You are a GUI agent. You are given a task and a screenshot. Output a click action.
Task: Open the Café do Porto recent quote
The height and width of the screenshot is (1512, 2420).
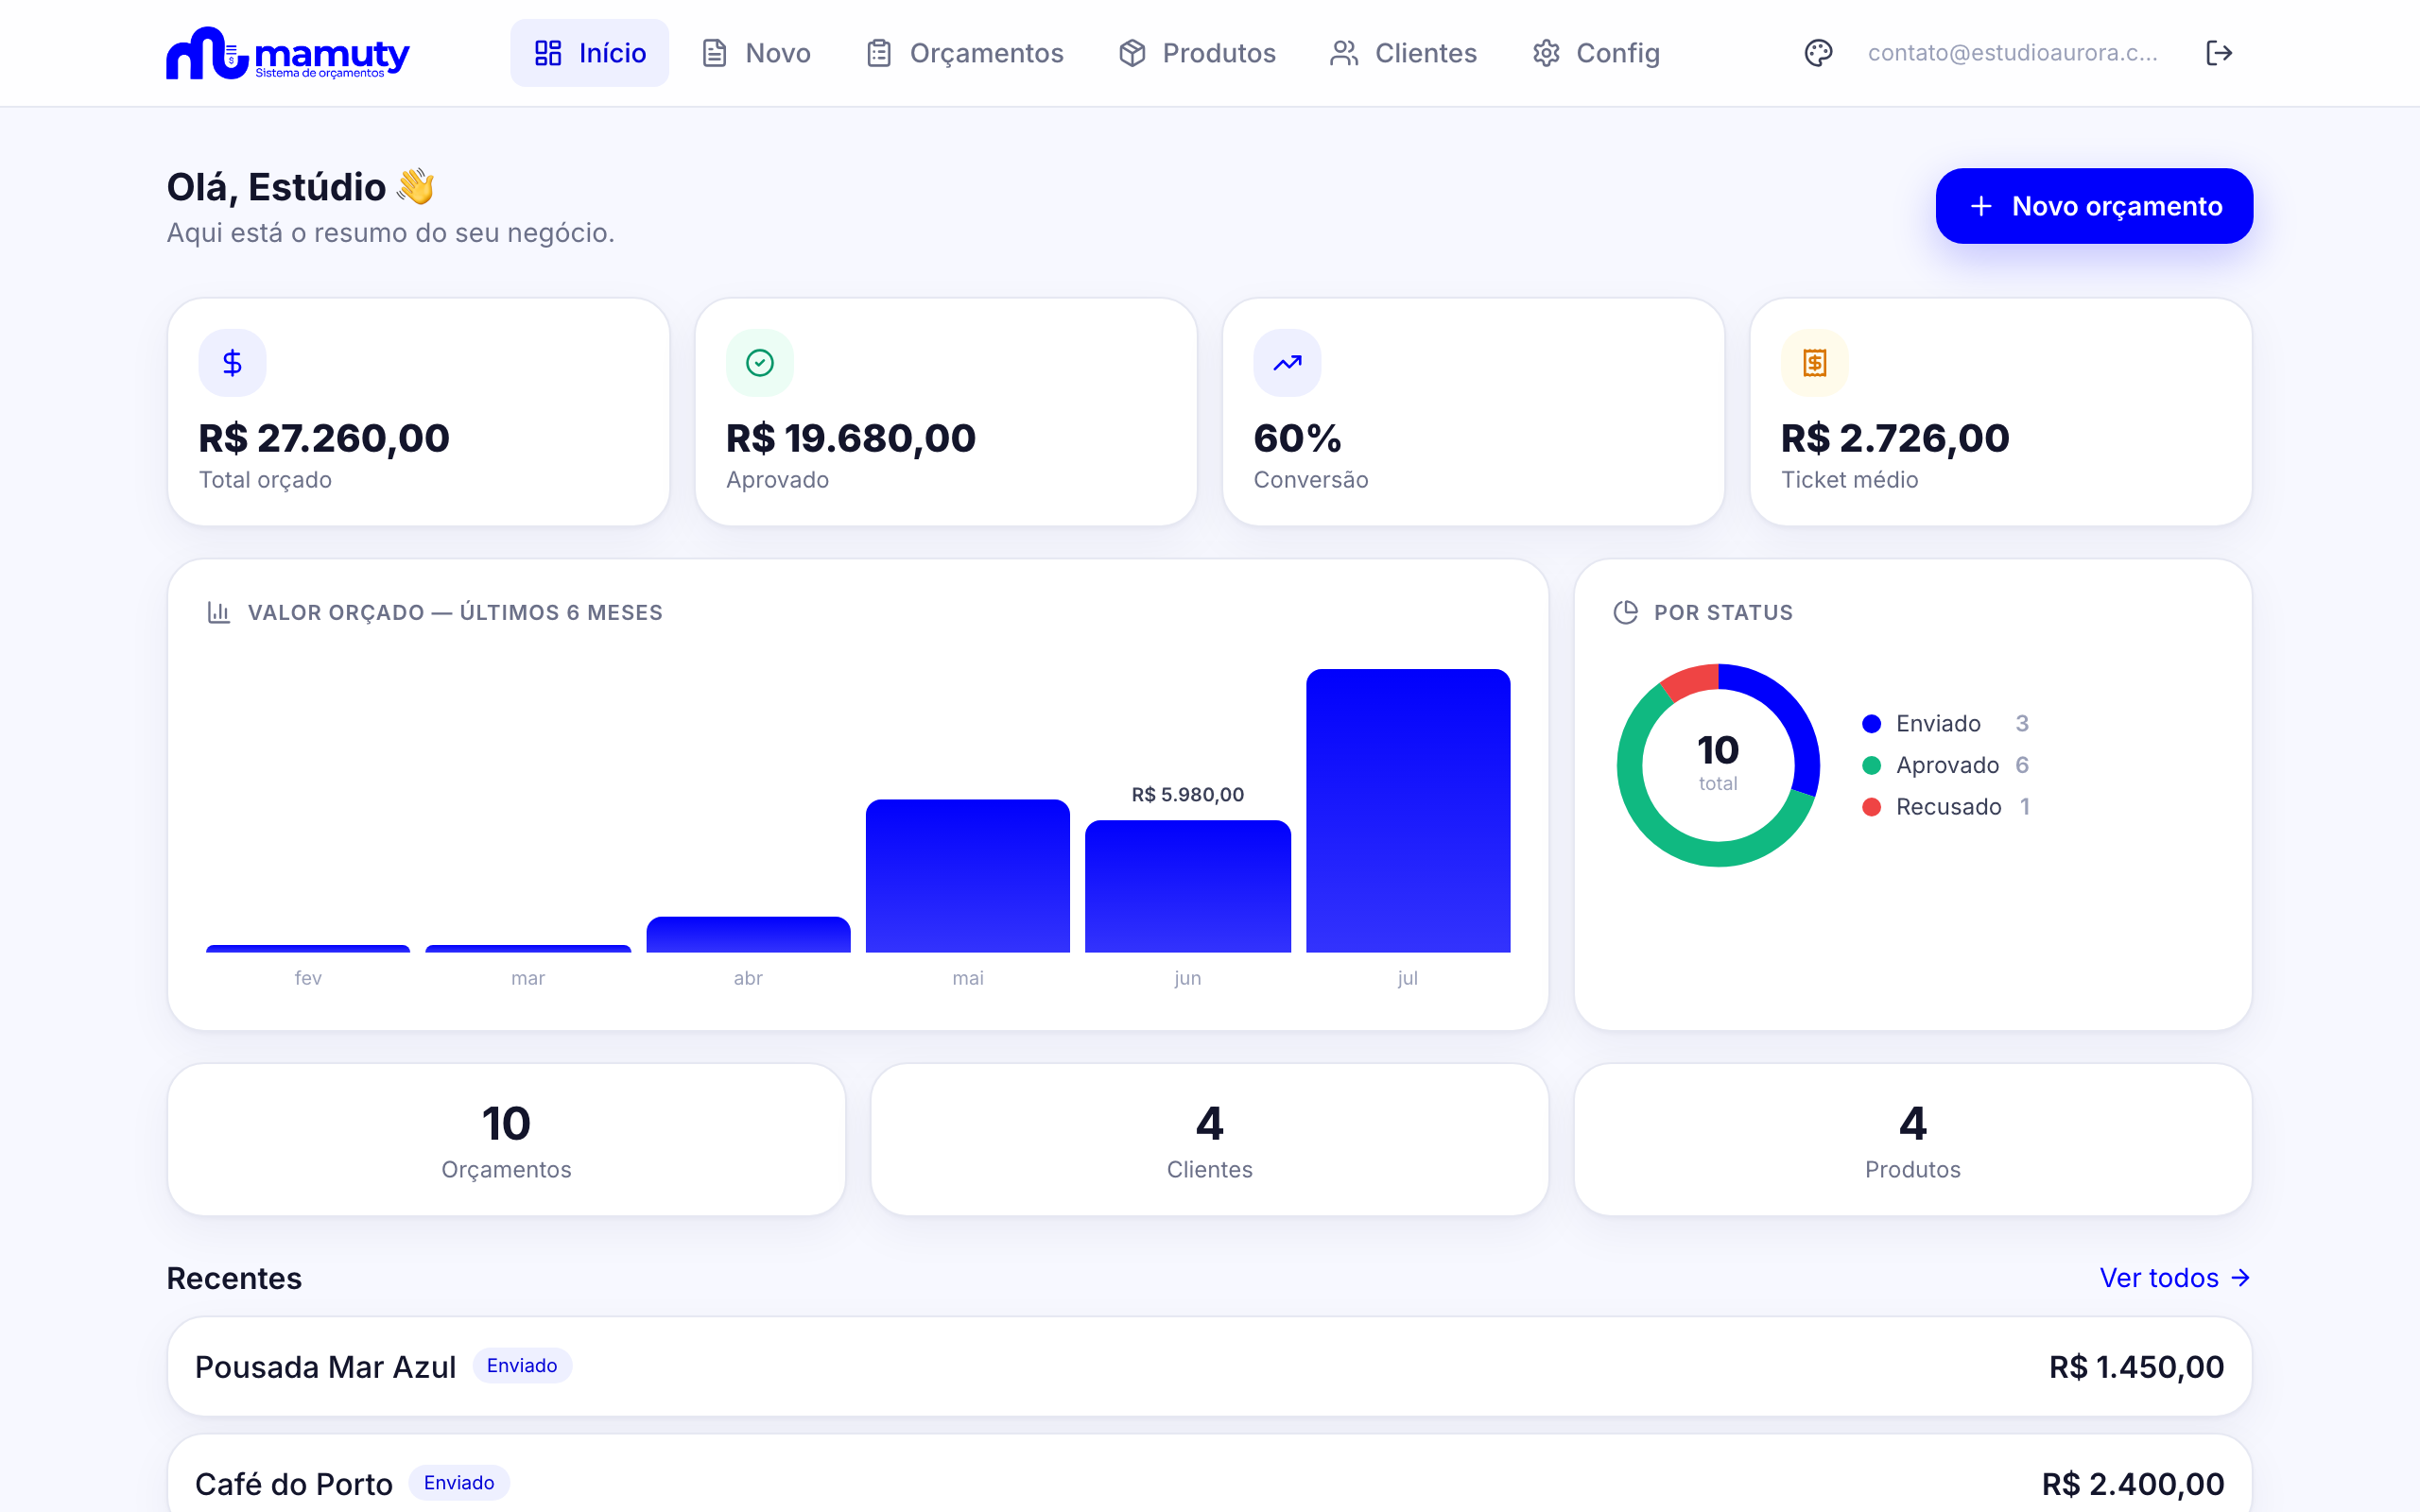pos(1210,1474)
